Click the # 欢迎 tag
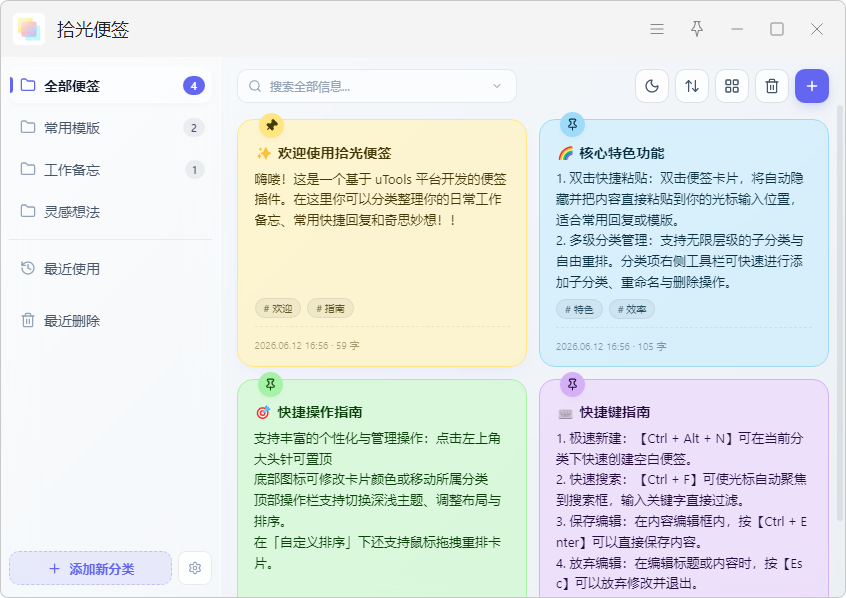This screenshot has height=598, width=846. (x=278, y=309)
